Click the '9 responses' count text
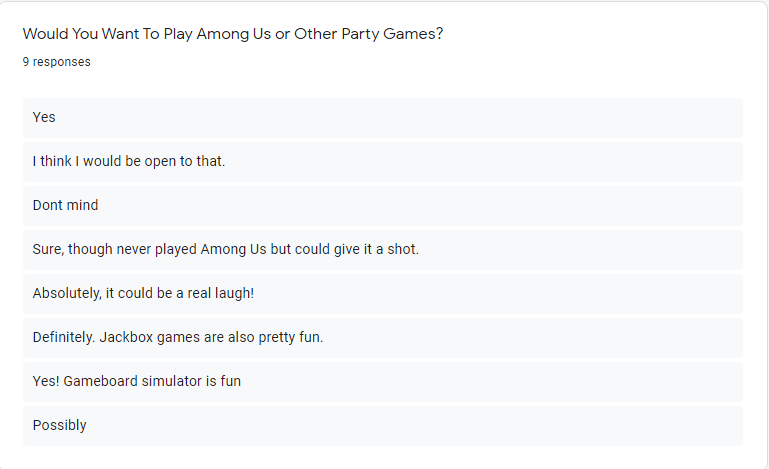Viewport: 769px width, 469px height. click(56, 62)
